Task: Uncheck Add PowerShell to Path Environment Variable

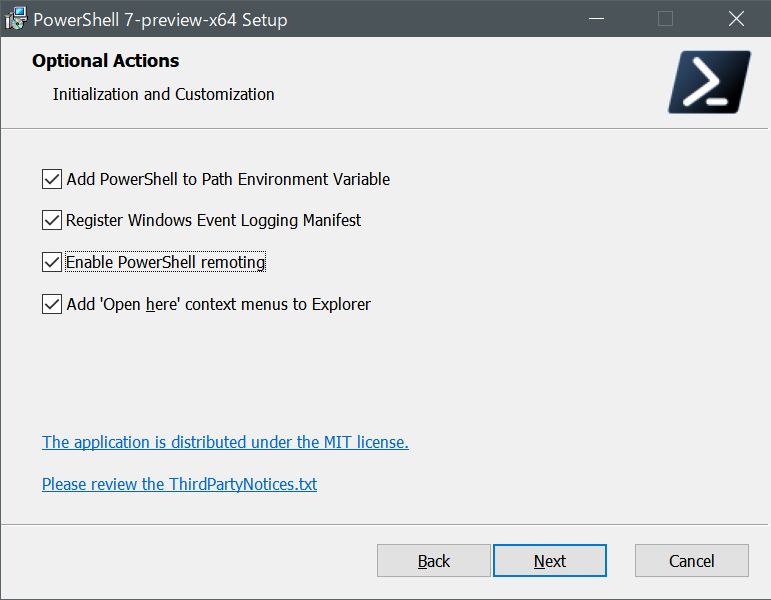Action: click(x=52, y=179)
